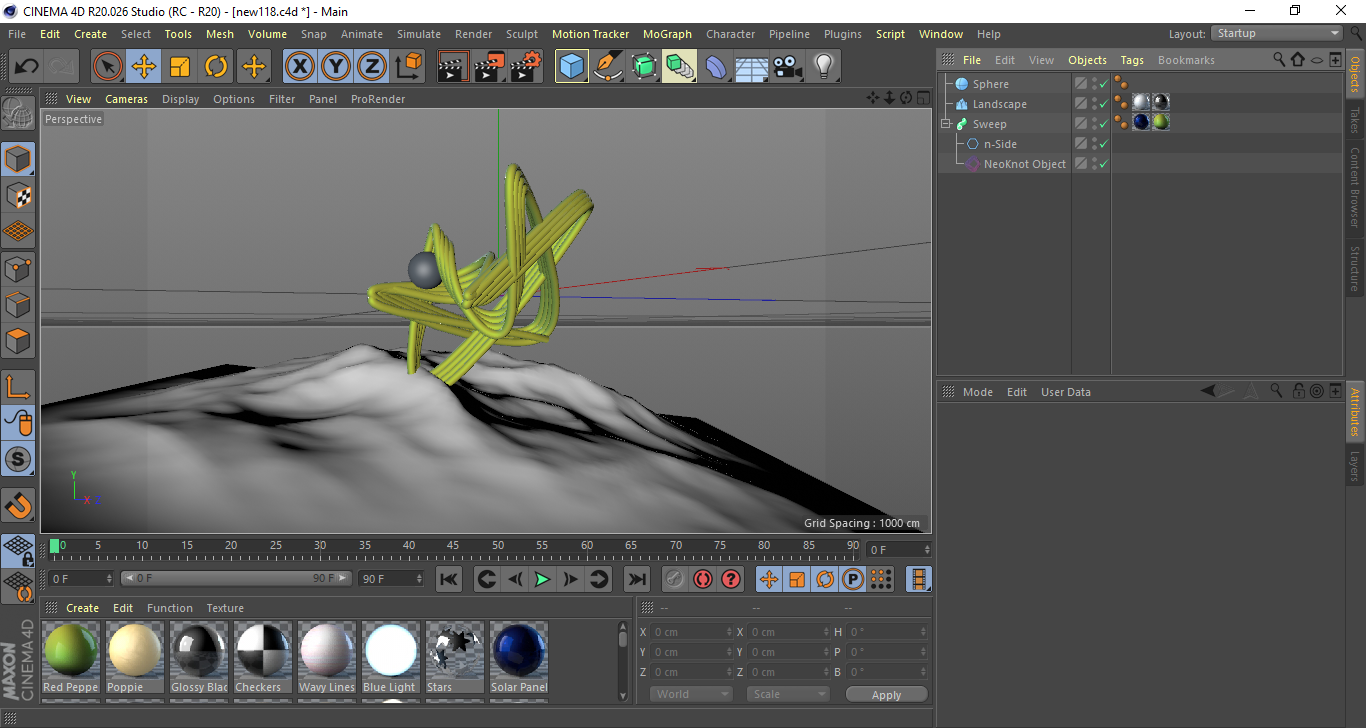Open Attributes User Data menu
The width and height of the screenshot is (1366, 728).
[x=1066, y=392]
